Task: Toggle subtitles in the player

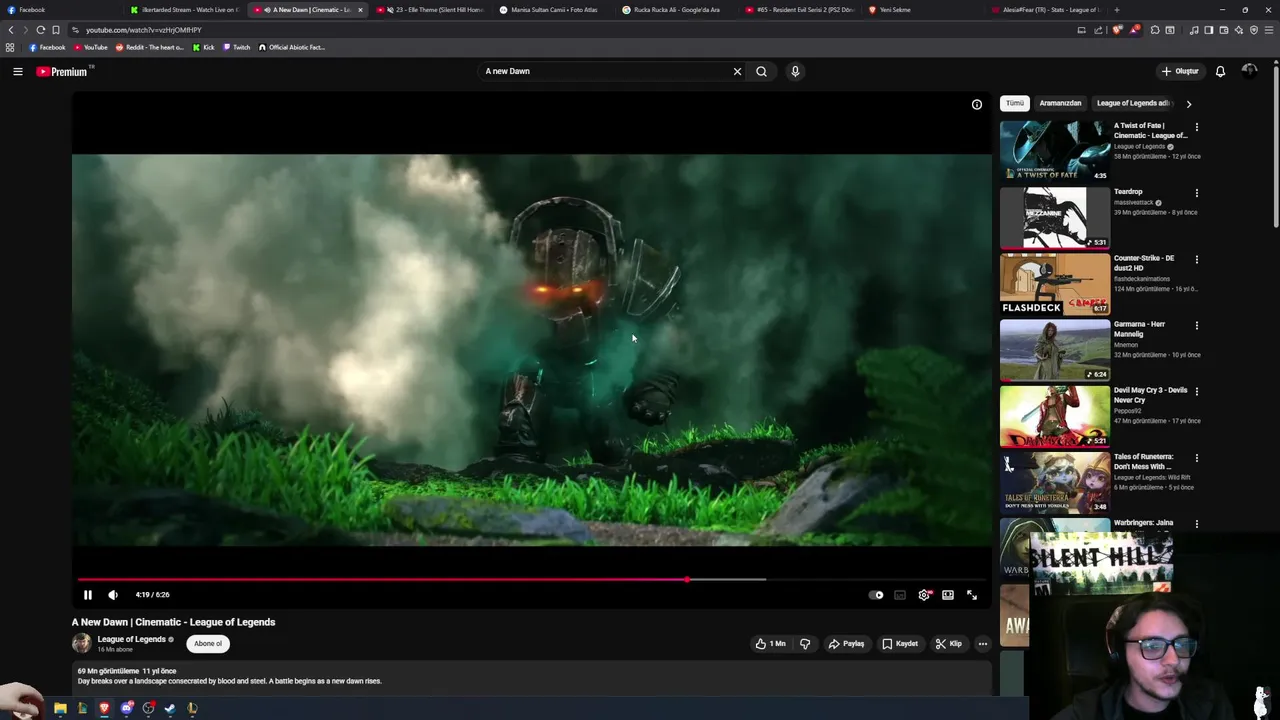Action: tap(900, 595)
